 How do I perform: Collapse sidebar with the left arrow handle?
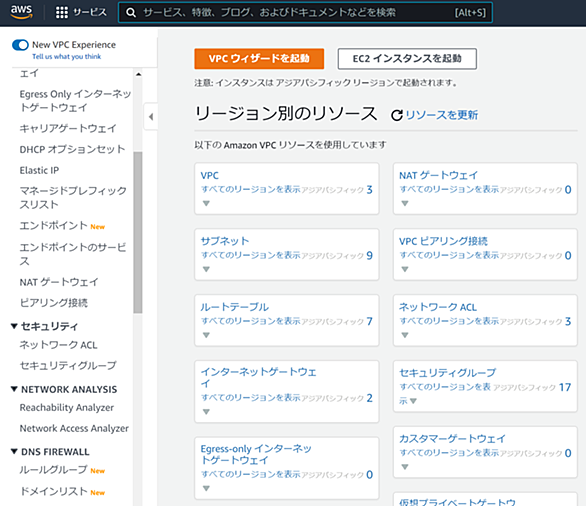coord(151,117)
